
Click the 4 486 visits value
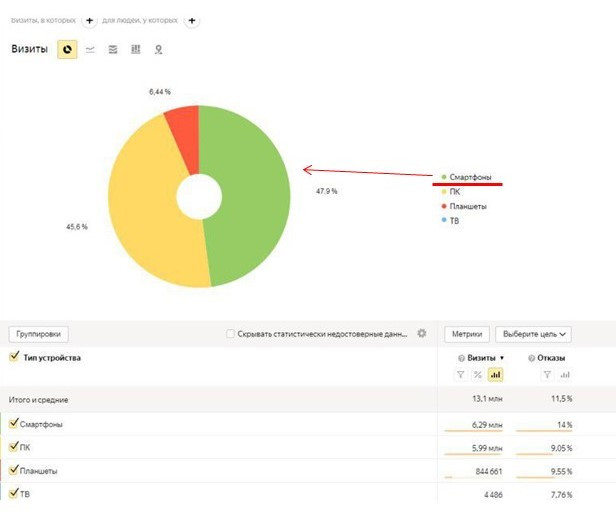coord(493,495)
